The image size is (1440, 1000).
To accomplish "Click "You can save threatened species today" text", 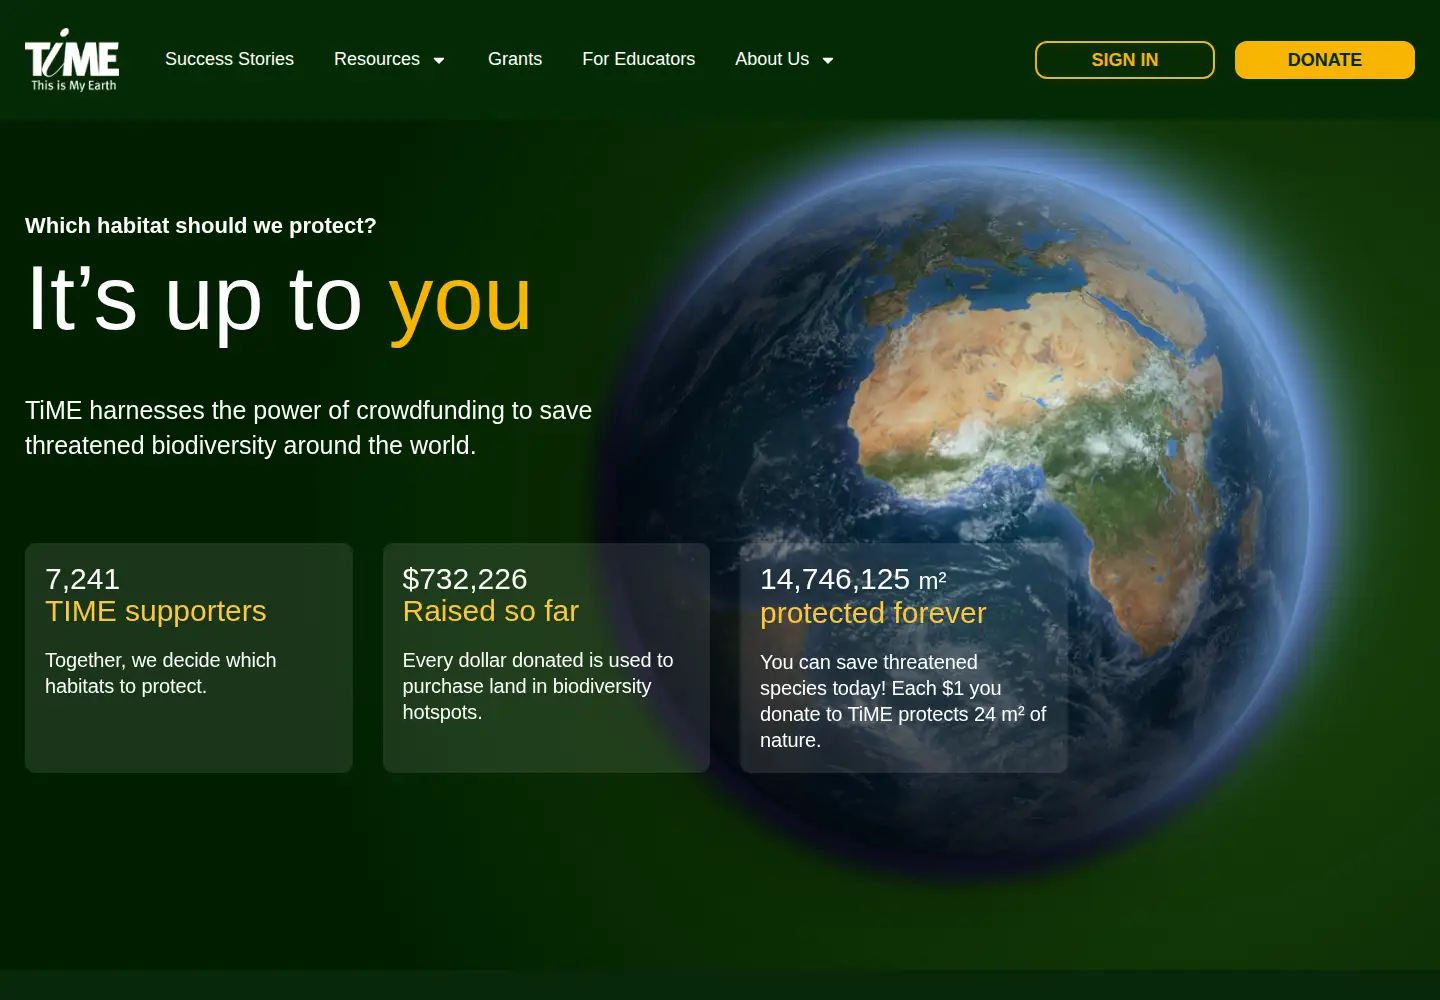I will pos(903,701).
